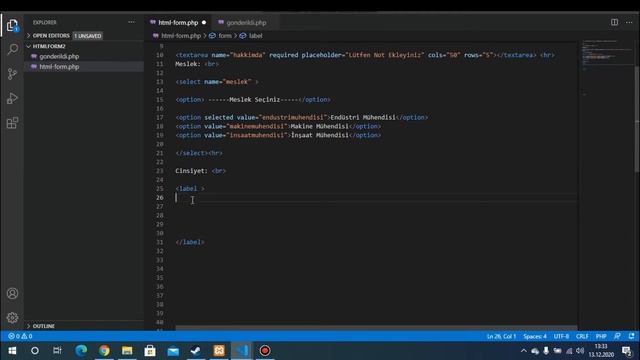This screenshot has height=360, width=640.
Task: Click the errors and warnings status indicator
Action: click(20, 336)
